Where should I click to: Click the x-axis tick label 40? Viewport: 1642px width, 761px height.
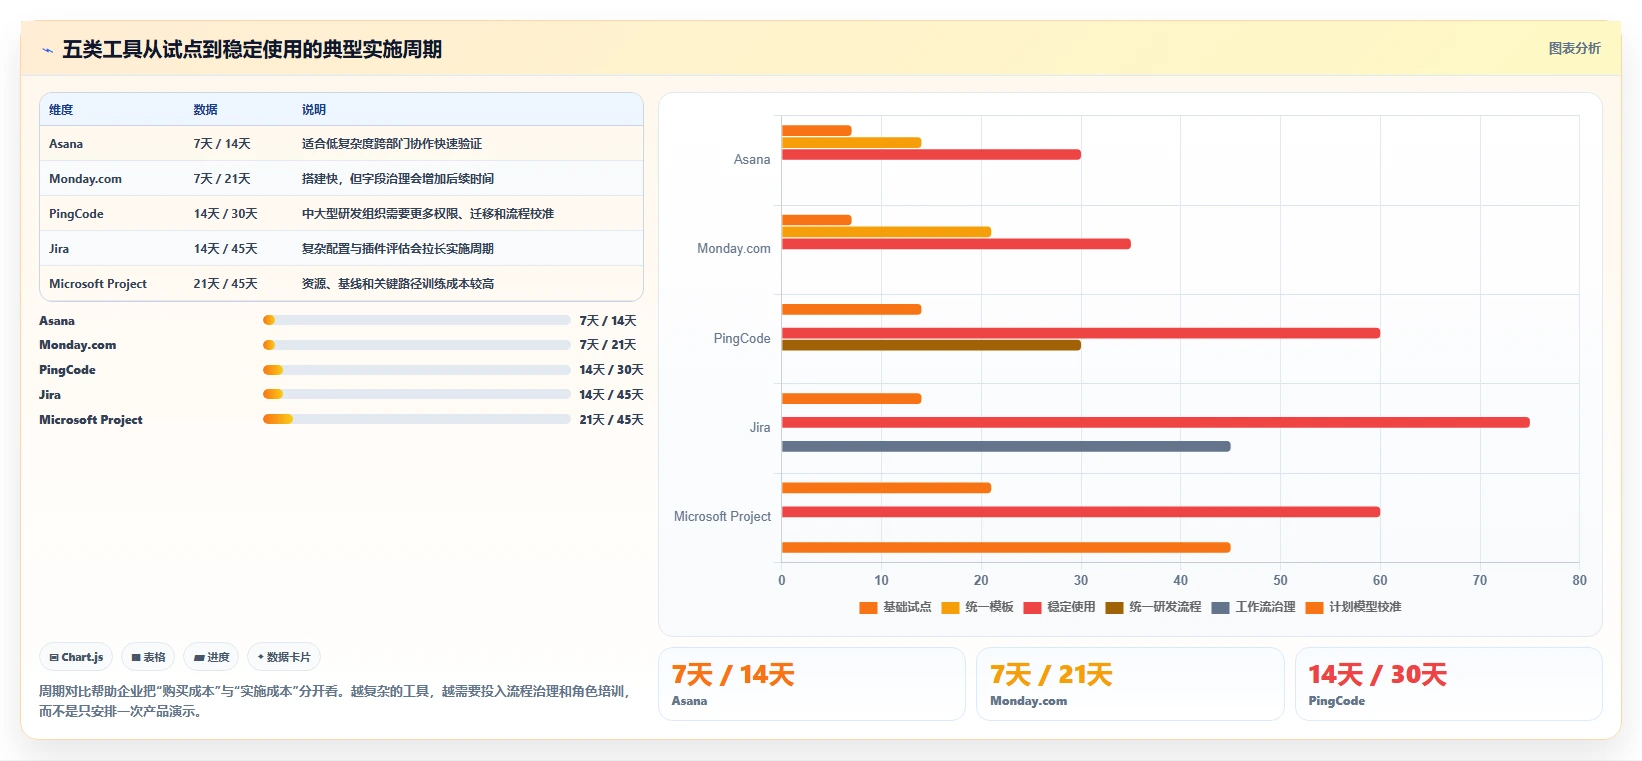(1180, 580)
